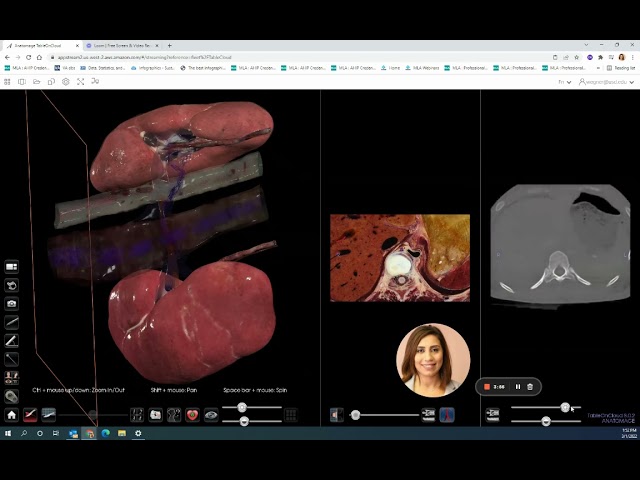Pause the Loom recording
Screen dimensions: 640x480
[x=518, y=387]
